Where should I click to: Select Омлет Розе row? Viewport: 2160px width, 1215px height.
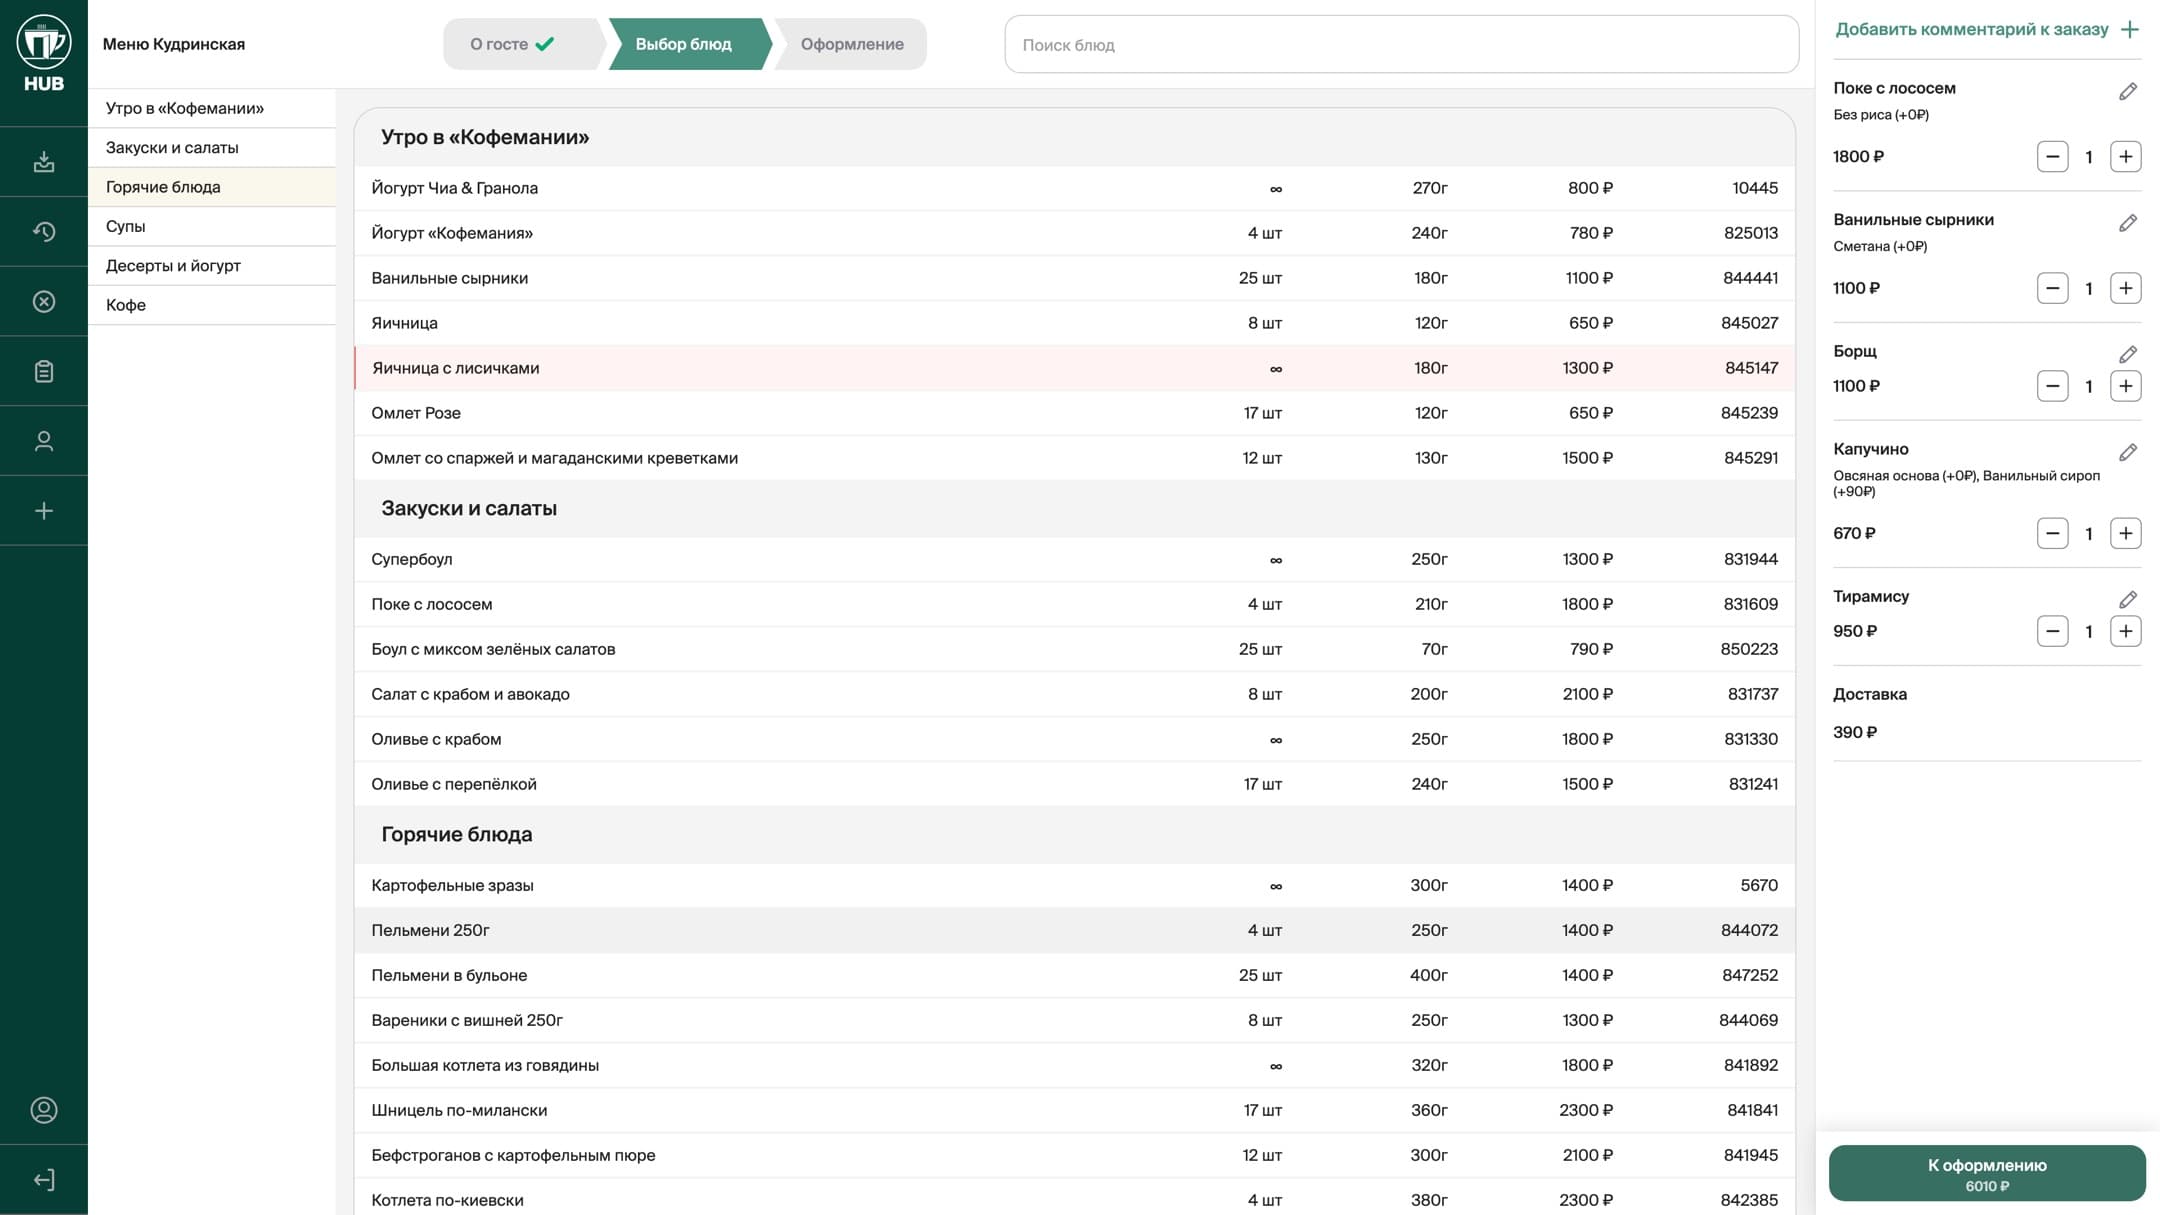(x=1075, y=413)
